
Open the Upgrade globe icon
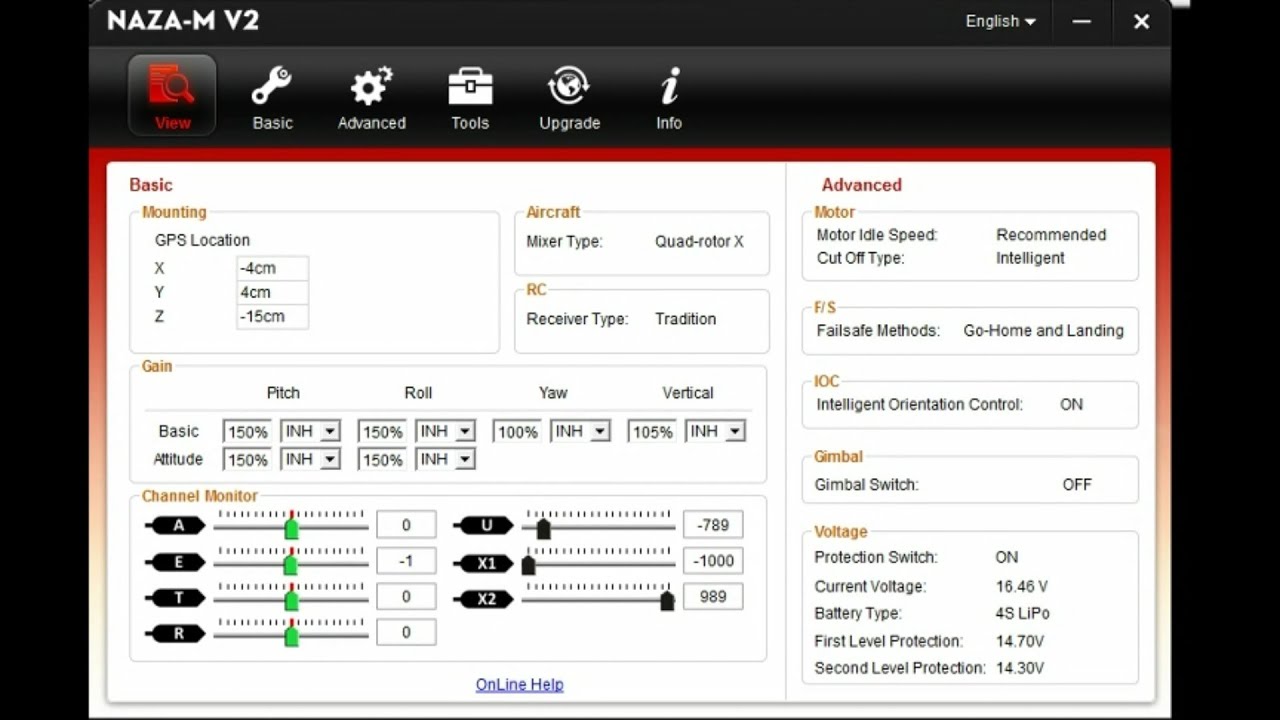[x=569, y=87]
